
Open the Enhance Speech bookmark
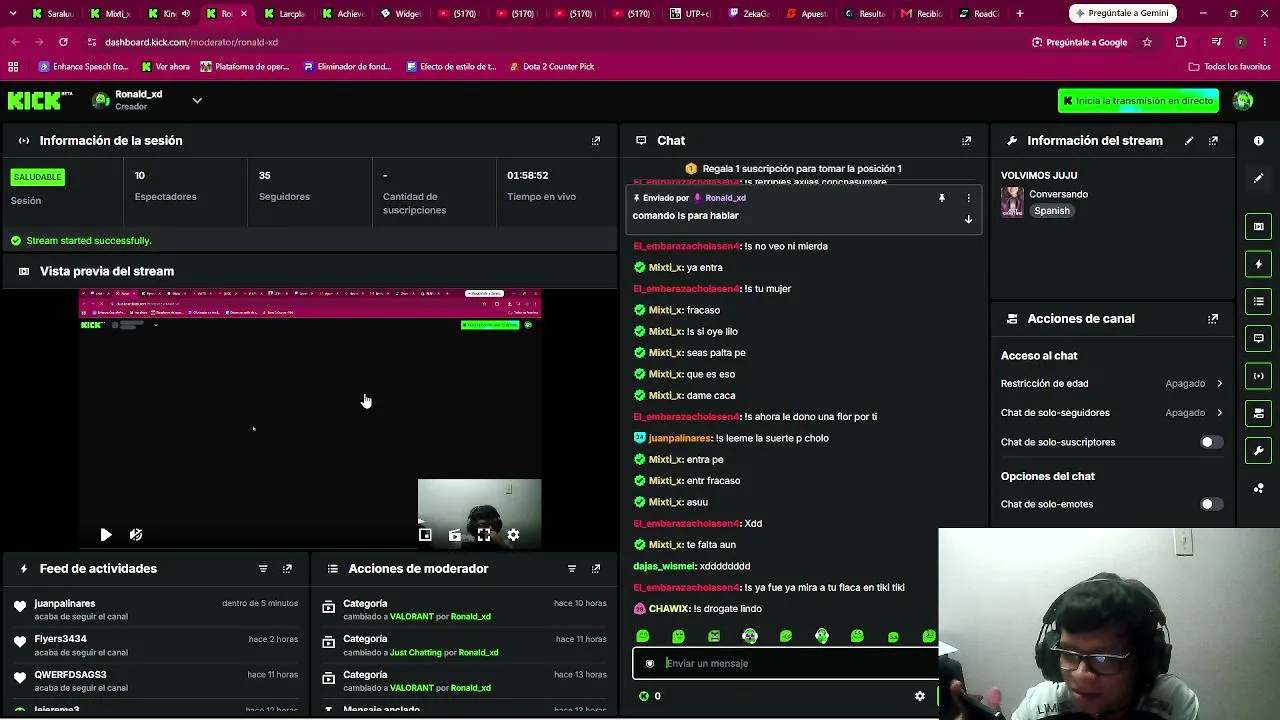84,67
